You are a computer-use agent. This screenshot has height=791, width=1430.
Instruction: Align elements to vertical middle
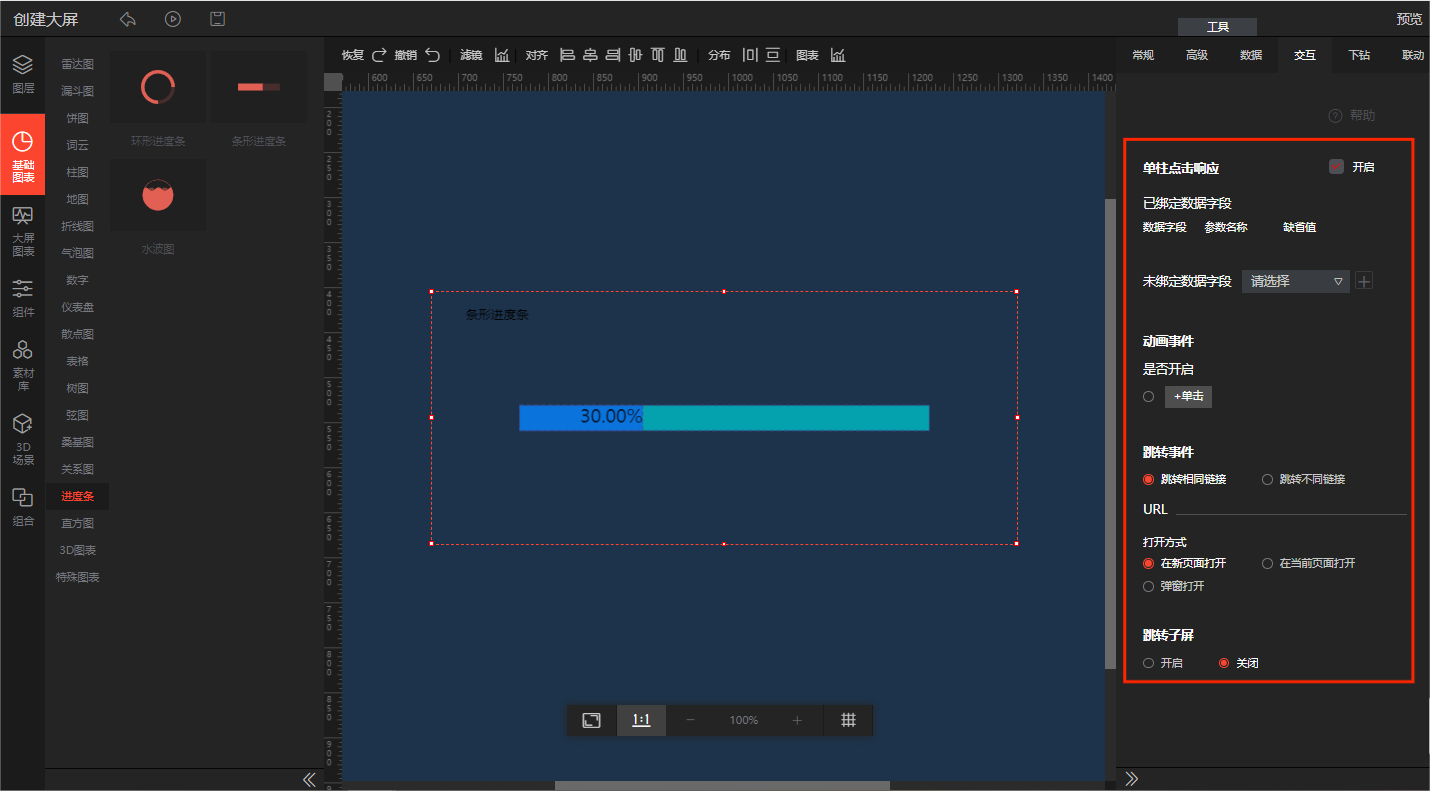635,55
